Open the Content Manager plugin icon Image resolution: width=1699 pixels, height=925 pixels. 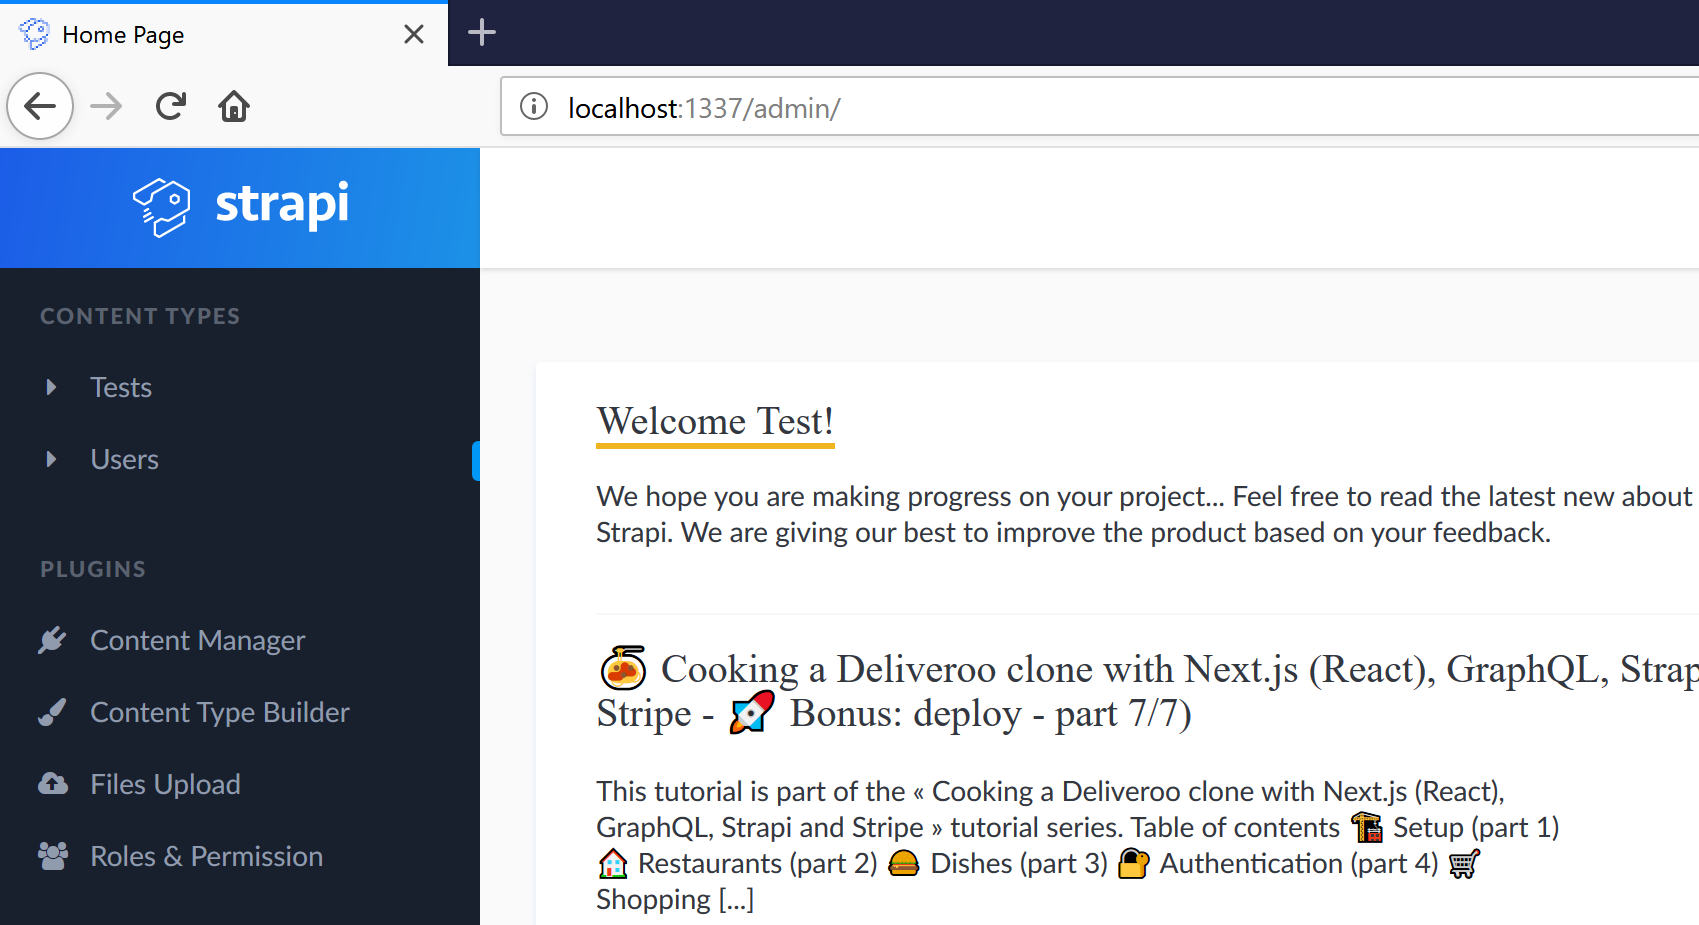point(52,639)
